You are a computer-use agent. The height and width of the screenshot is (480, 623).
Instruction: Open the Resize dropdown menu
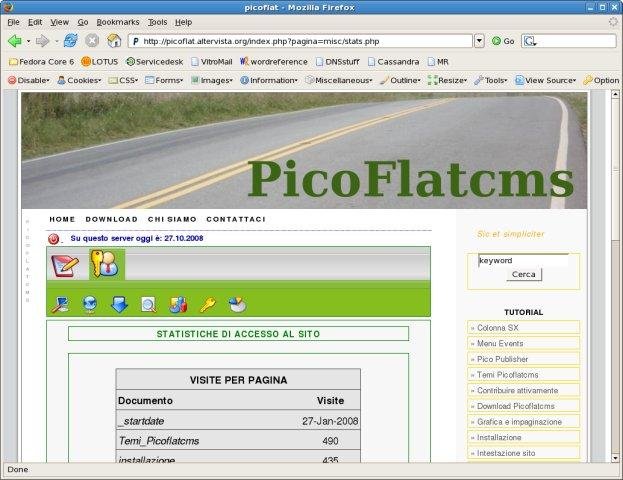[447, 80]
